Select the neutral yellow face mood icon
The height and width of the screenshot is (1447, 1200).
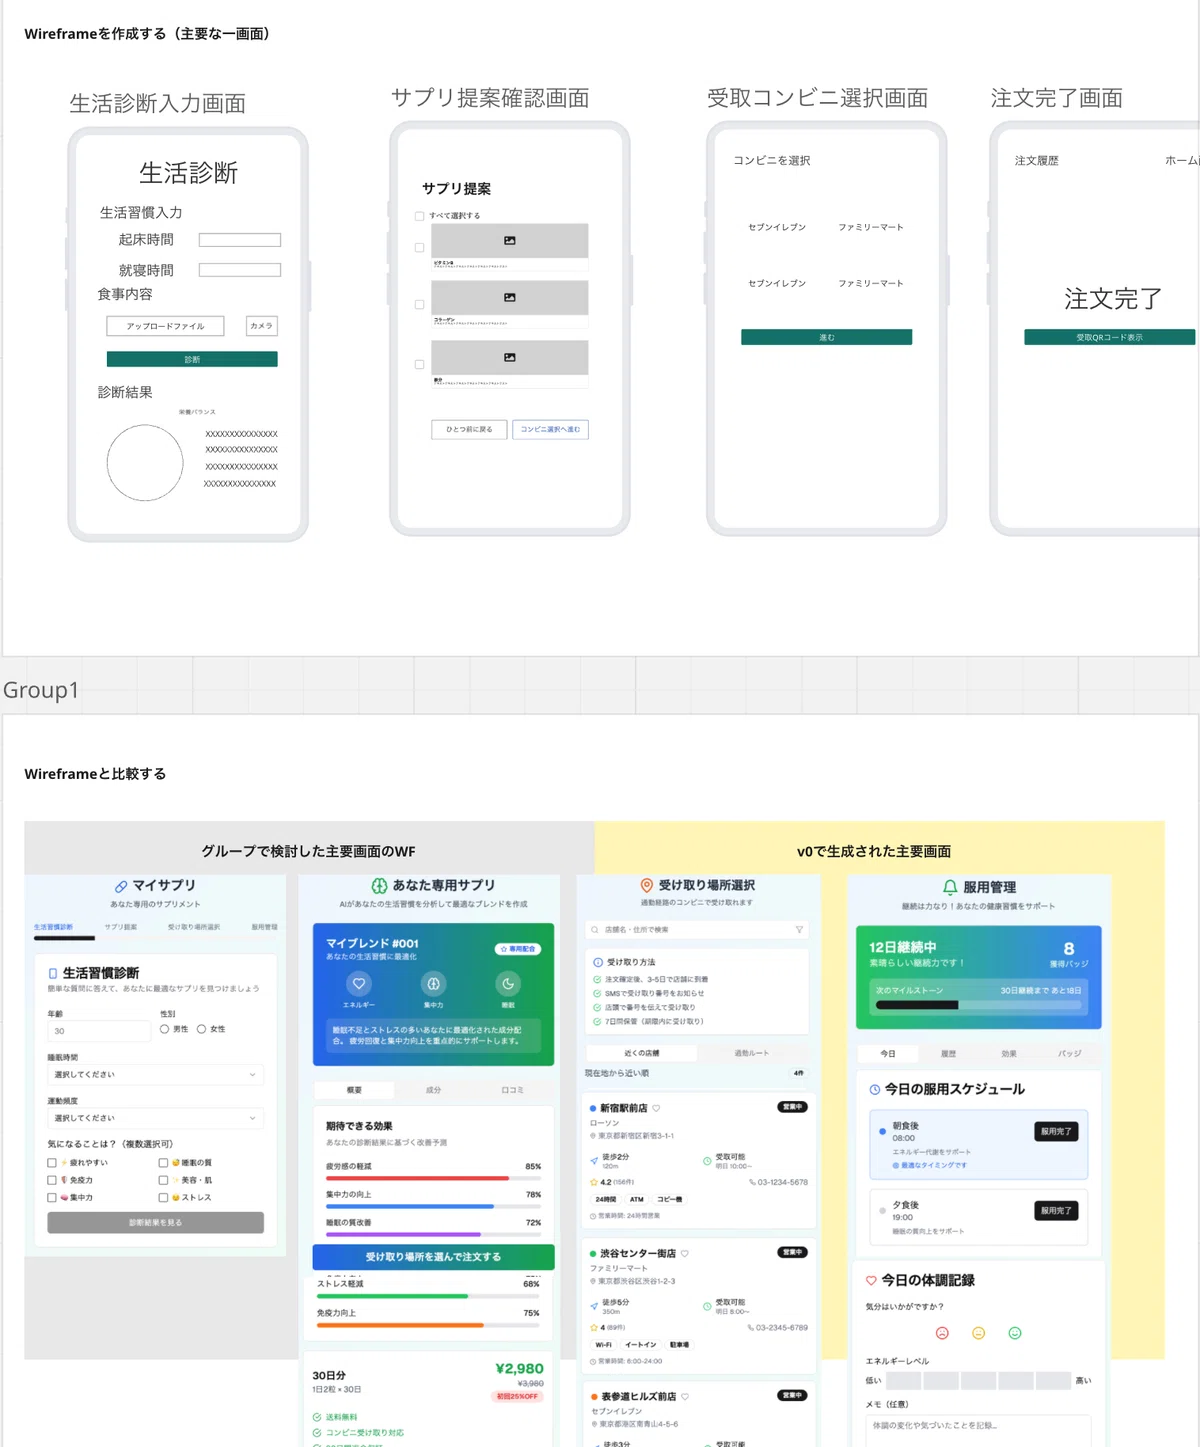[979, 1333]
